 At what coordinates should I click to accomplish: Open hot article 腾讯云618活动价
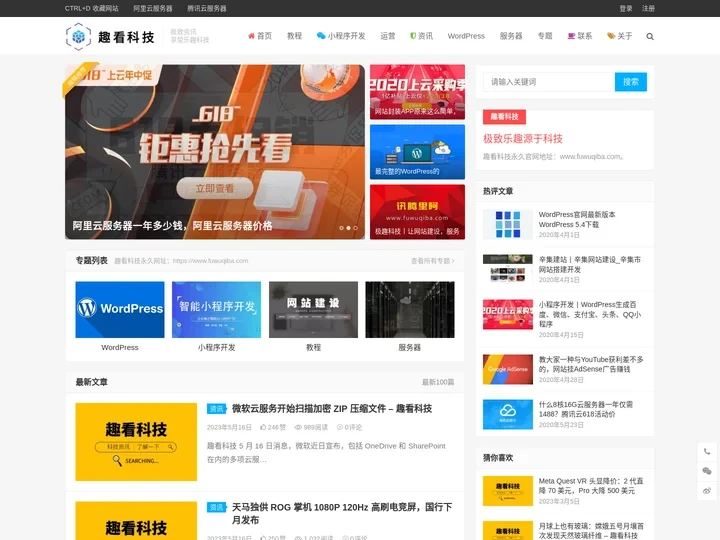tap(586, 409)
